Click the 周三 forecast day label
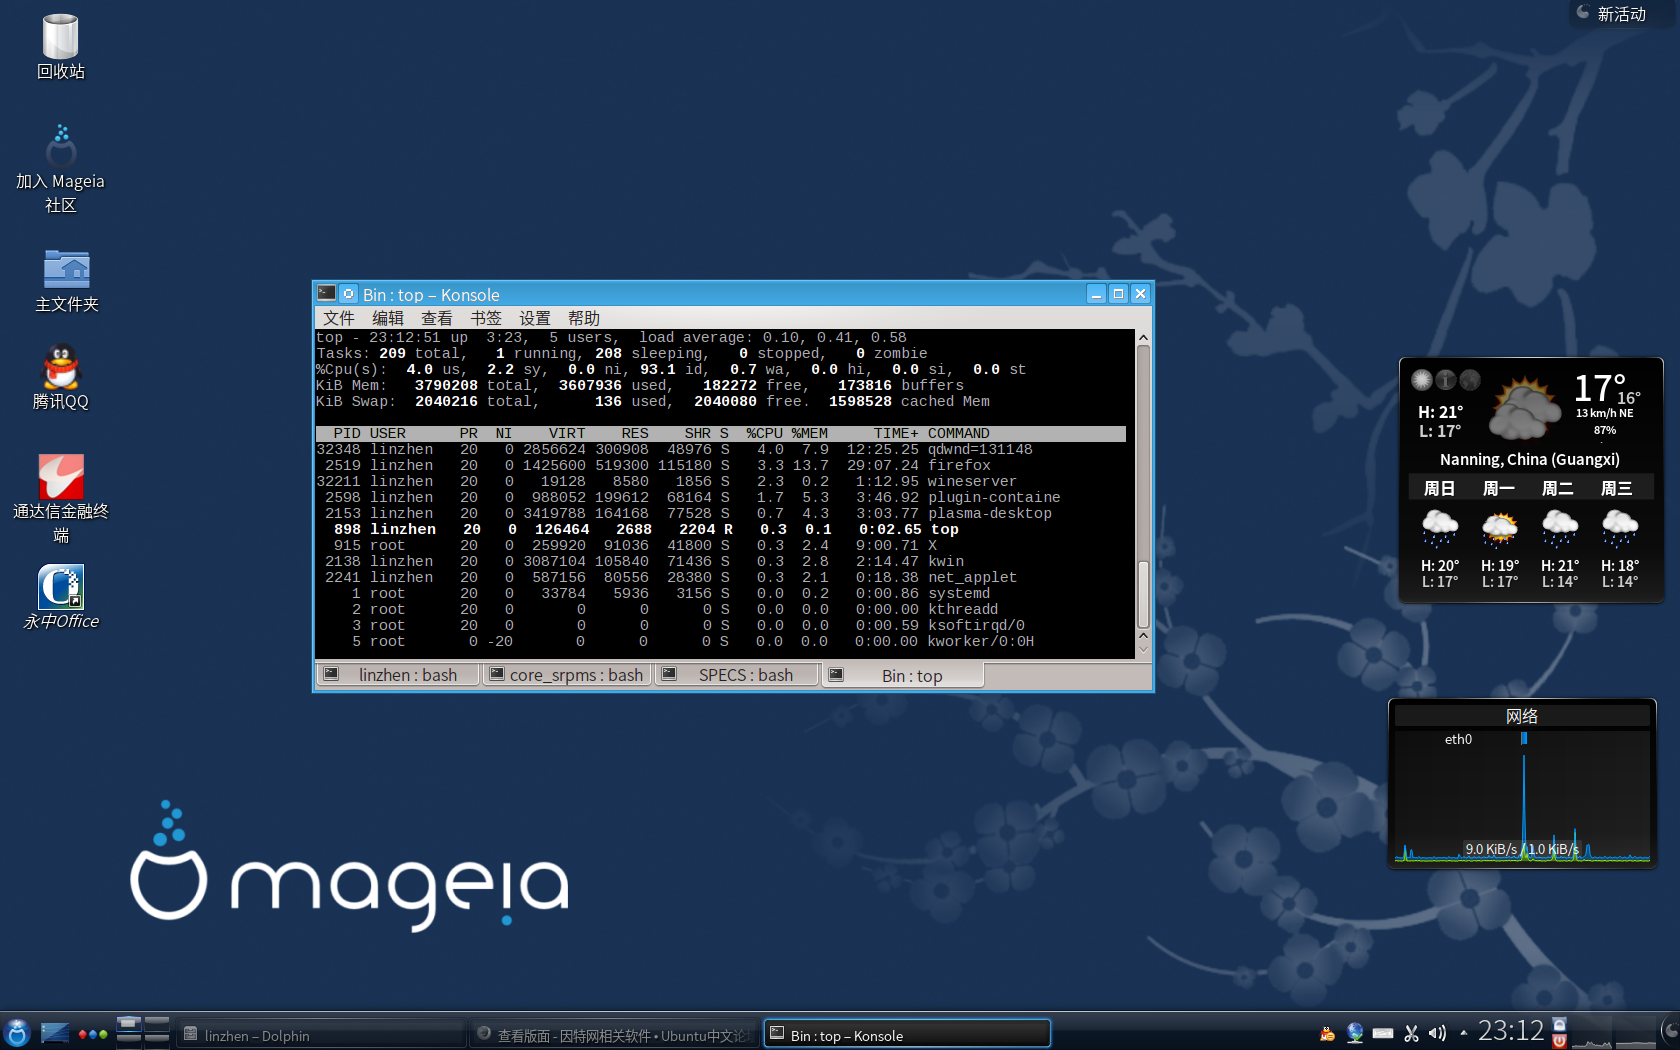The image size is (1680, 1050). (1617, 488)
